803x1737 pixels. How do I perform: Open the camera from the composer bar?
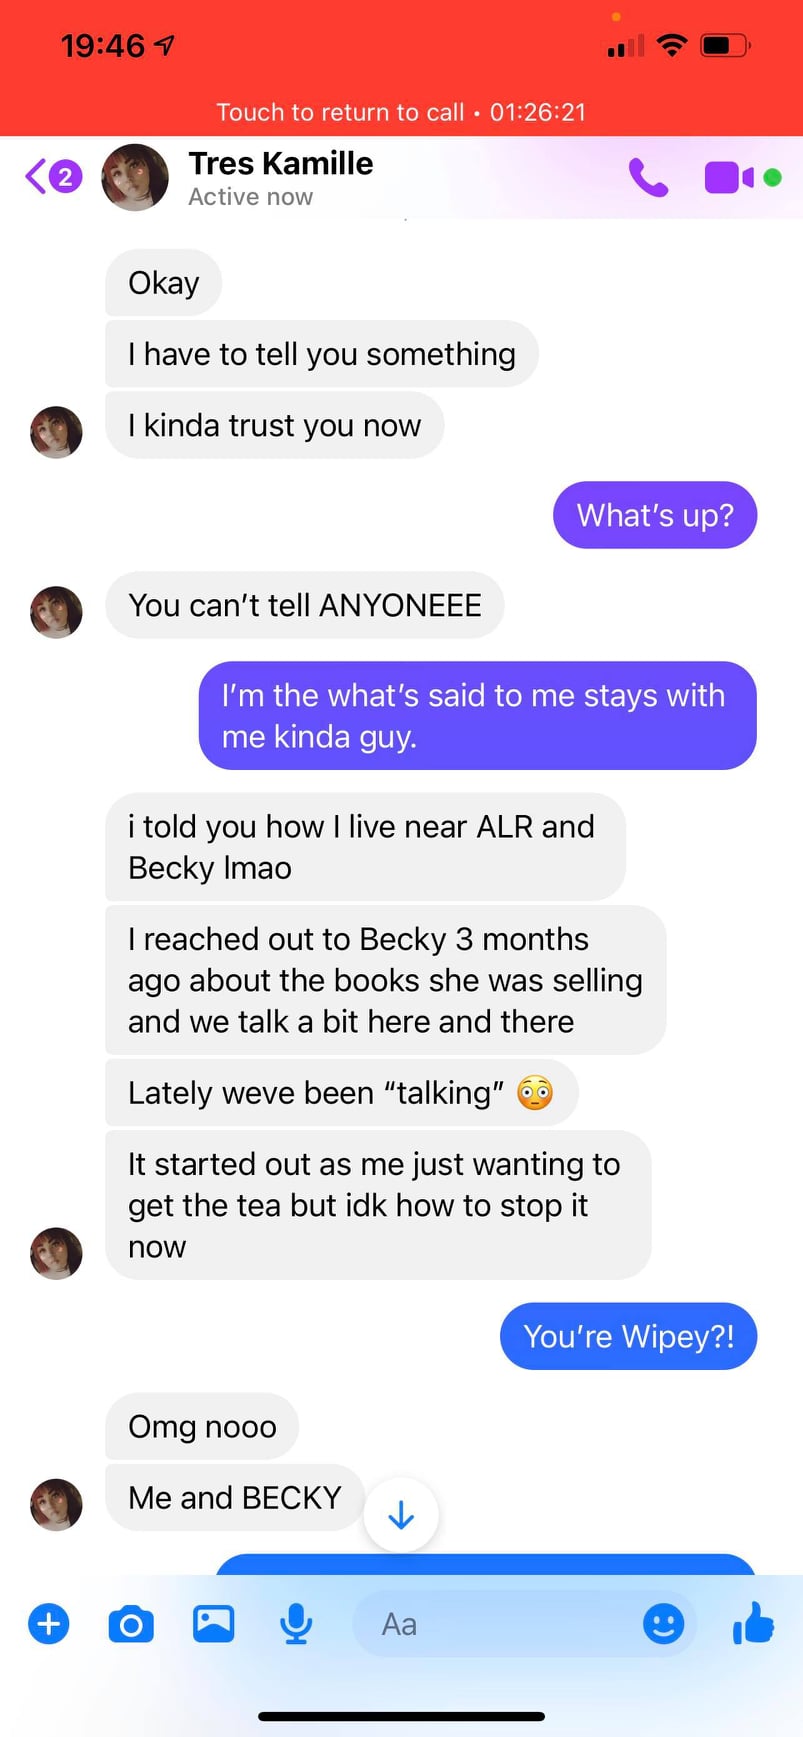(x=131, y=1624)
